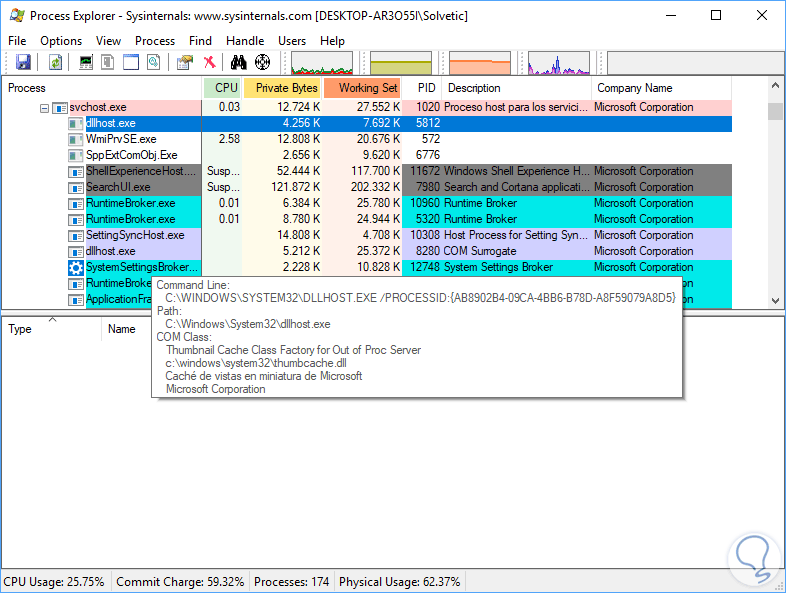Toggle the Show Process Tree toolbar icon

pos(109,63)
